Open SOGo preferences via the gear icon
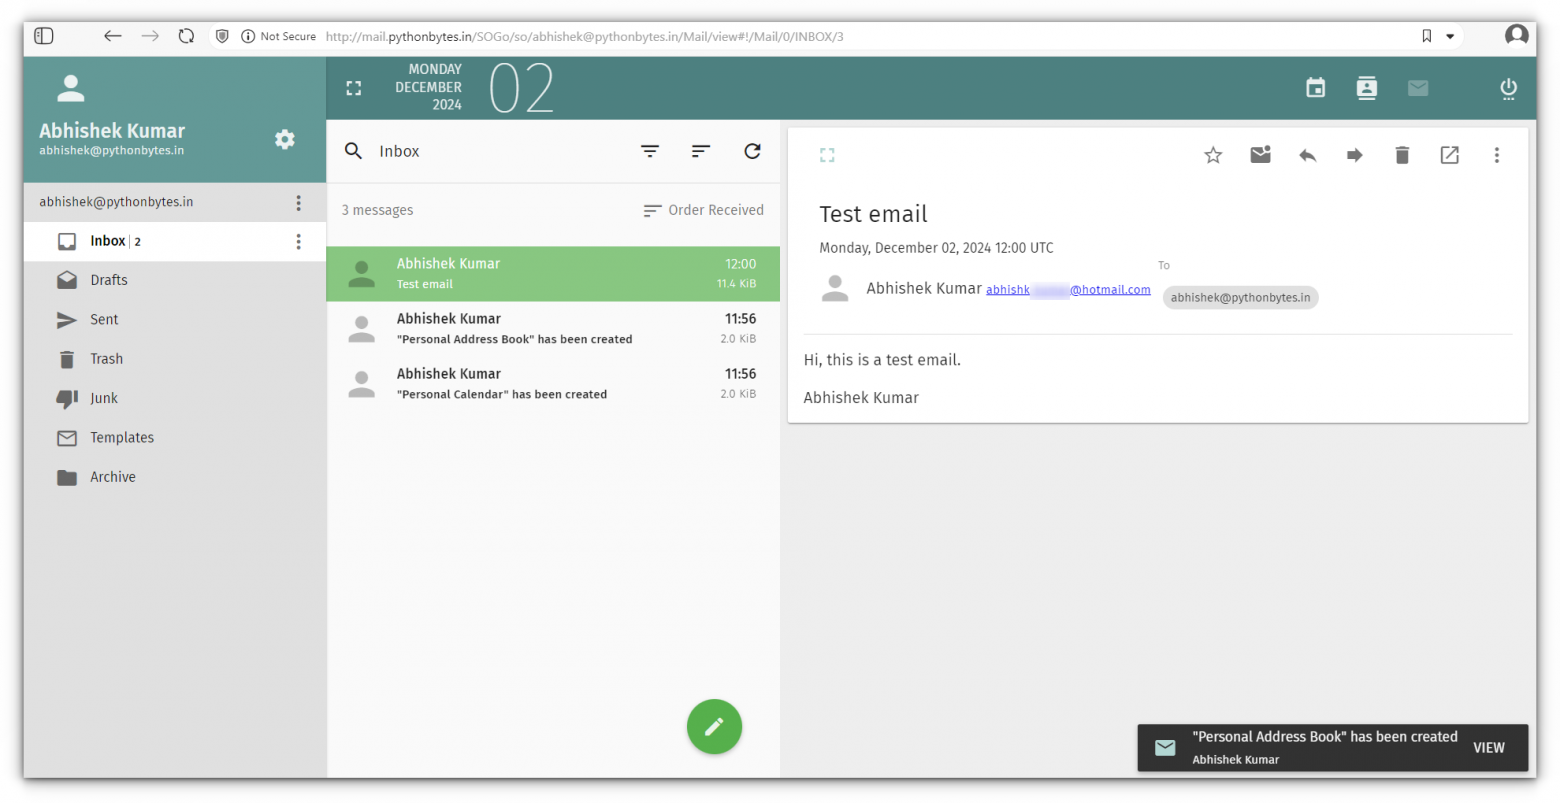Image resolution: width=1560 pixels, height=803 pixels. coord(285,140)
